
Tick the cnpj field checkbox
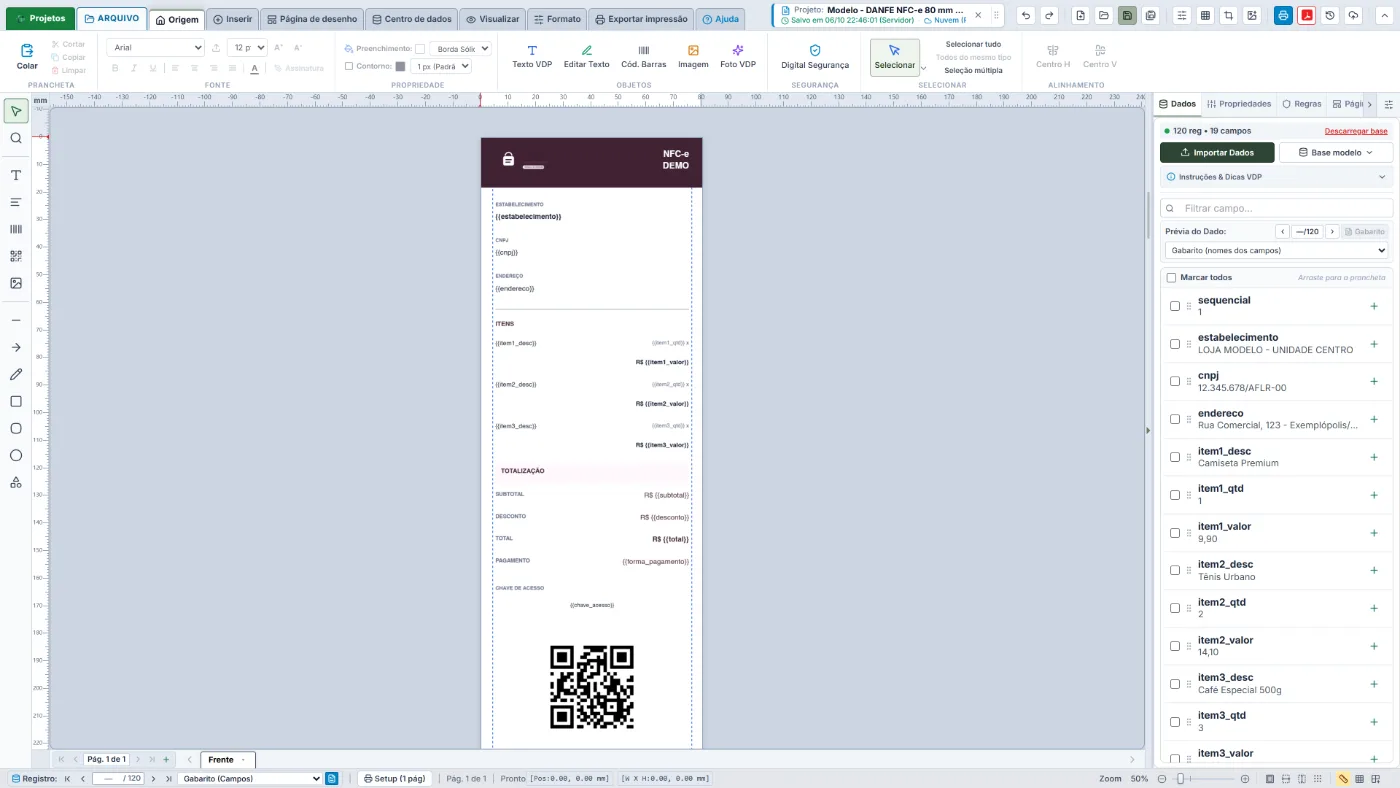(x=1175, y=382)
